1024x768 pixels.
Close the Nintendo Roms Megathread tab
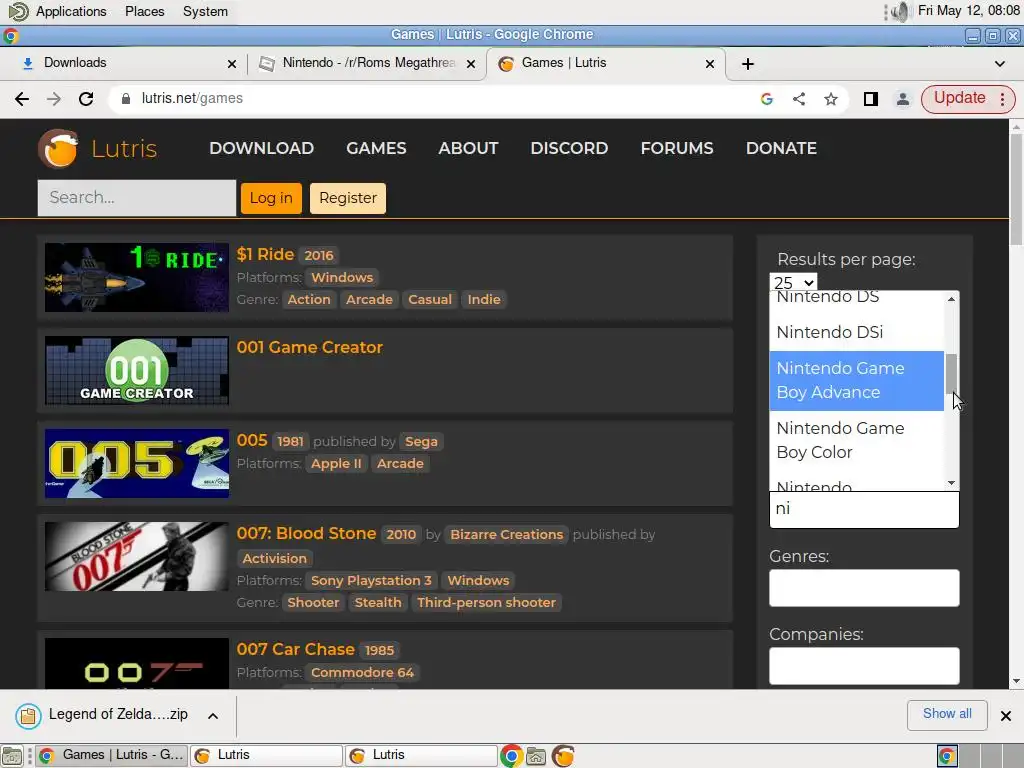470,63
